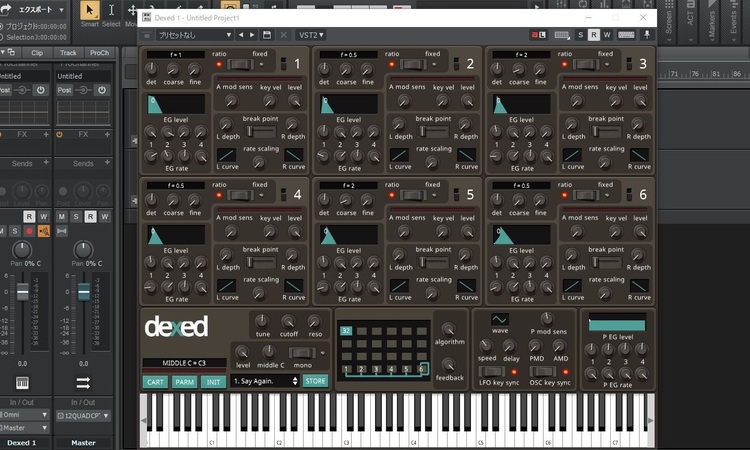The width and height of the screenshot is (750, 450).
Task: Click the routing arrows icon on Master strip
Action: 83,383
